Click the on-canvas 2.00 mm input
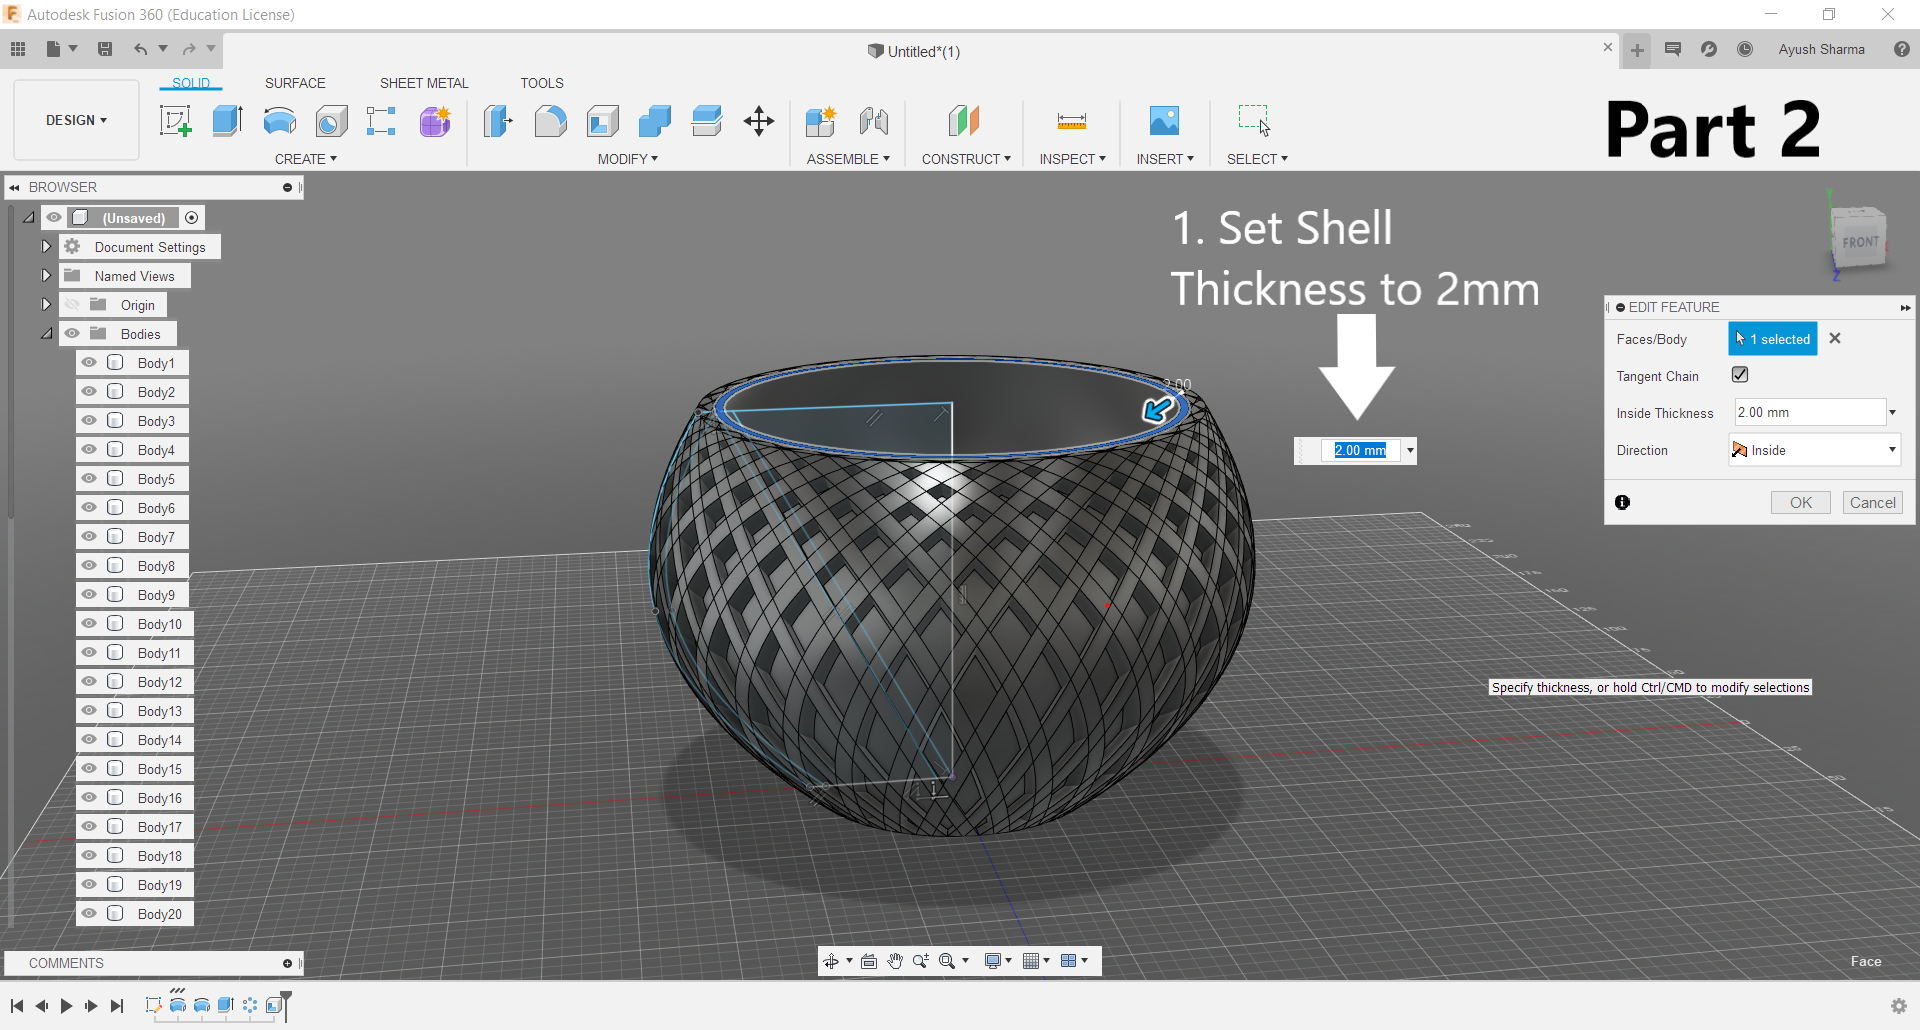1920x1030 pixels. pyautogui.click(x=1360, y=451)
